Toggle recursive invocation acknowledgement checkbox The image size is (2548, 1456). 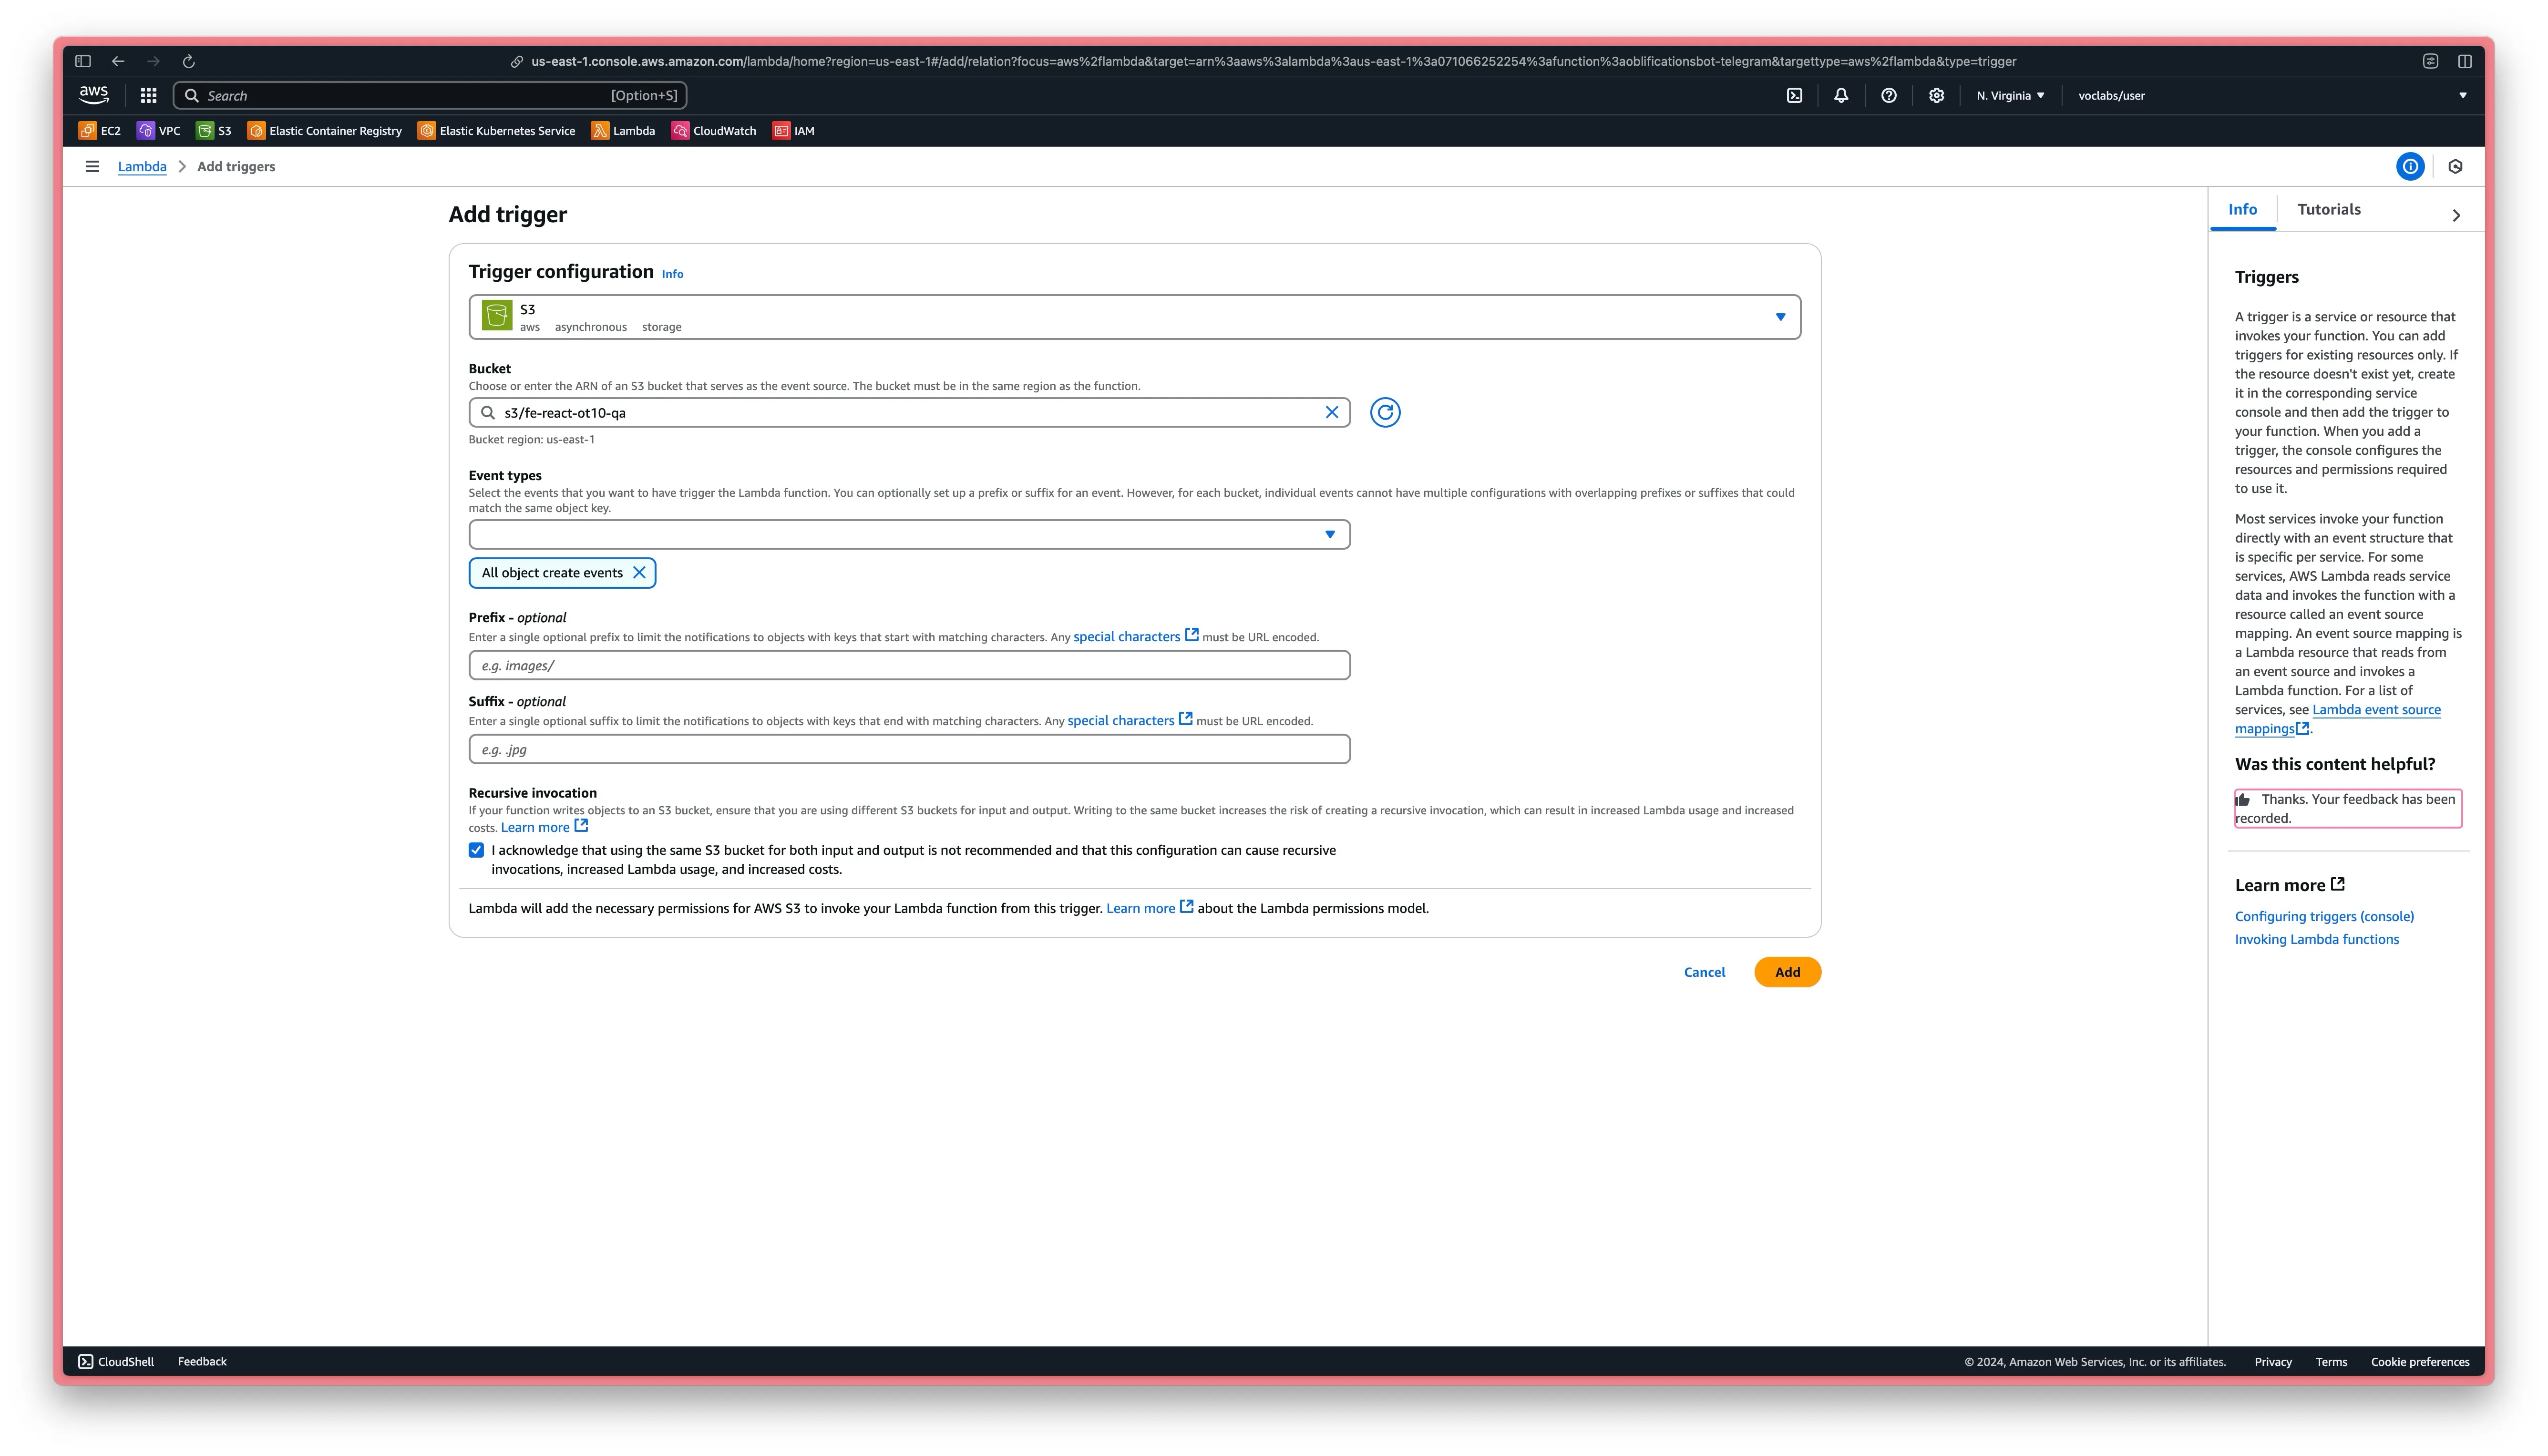476,850
